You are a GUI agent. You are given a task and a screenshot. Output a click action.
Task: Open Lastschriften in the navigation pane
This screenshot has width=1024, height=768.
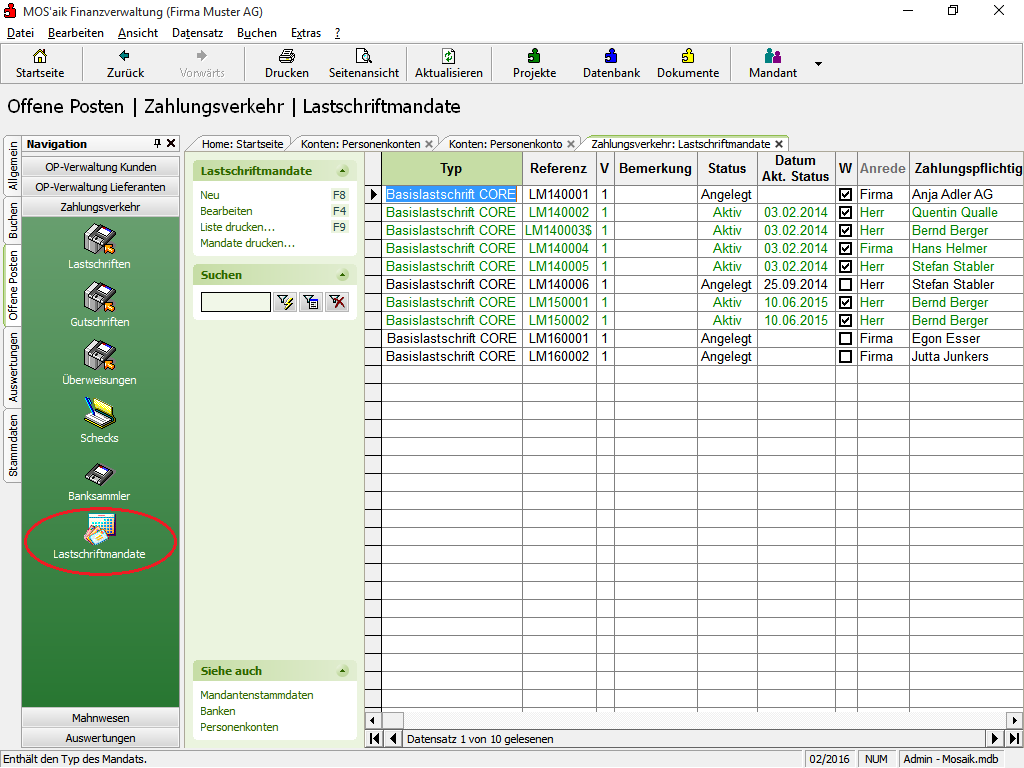[x=99, y=248]
